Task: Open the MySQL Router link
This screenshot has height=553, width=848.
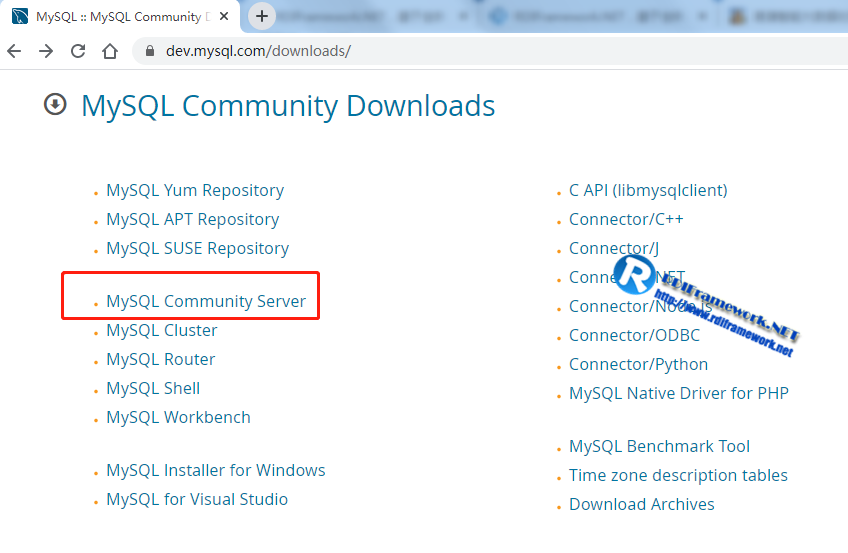Action: point(161,359)
